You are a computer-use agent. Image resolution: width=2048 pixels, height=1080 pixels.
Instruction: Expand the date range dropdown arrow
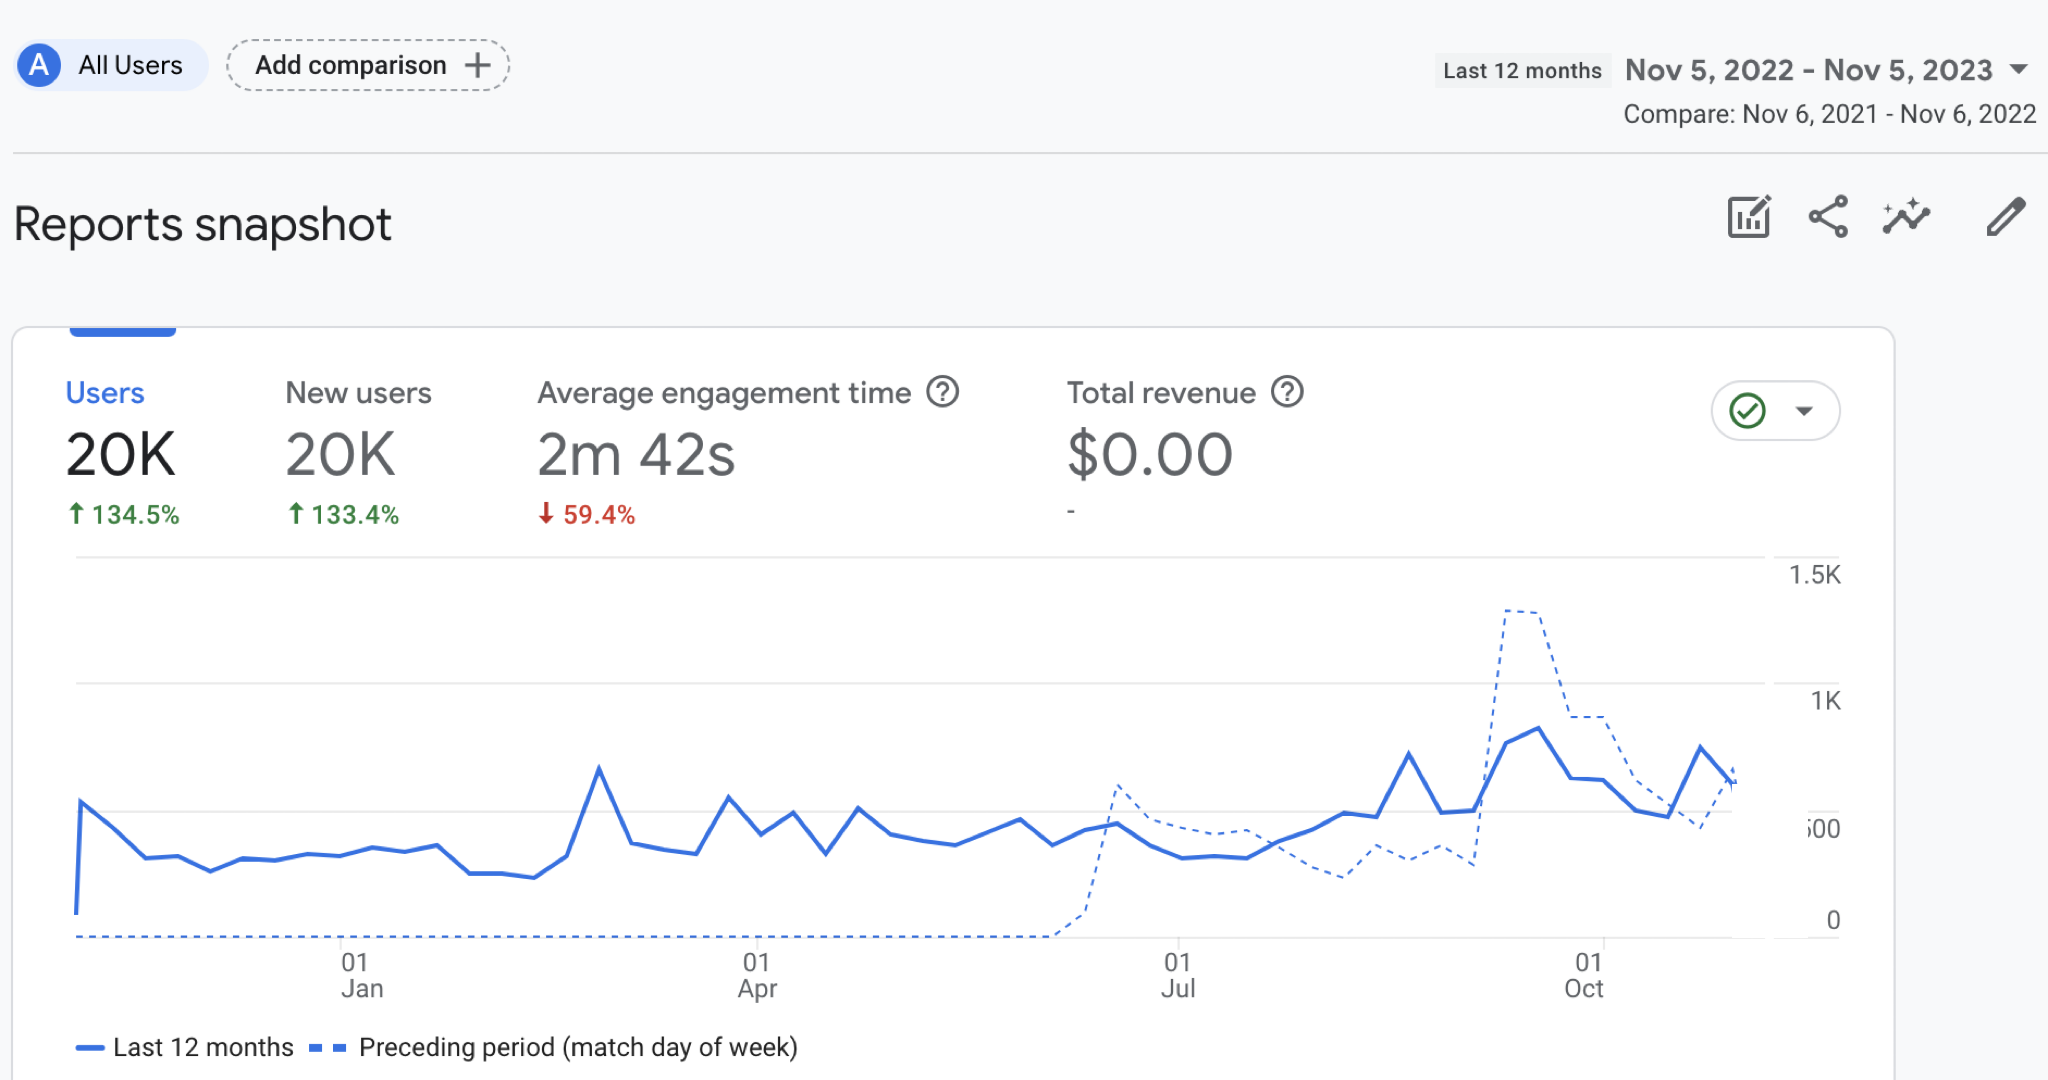pyautogui.click(x=2019, y=69)
